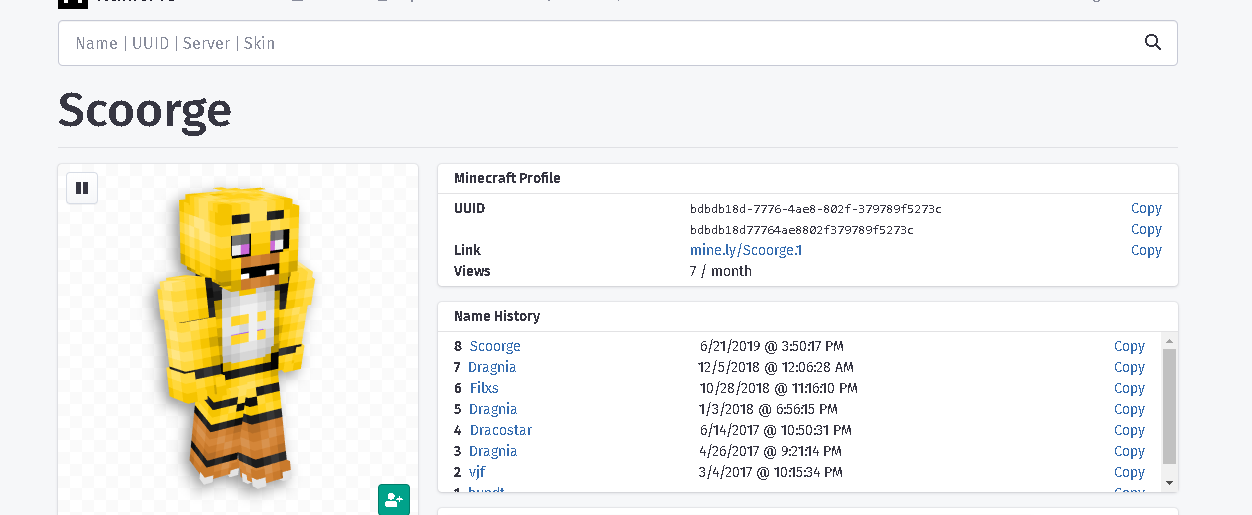Open the Scoorge name history entry
This screenshot has width=1252, height=515.
coord(495,346)
